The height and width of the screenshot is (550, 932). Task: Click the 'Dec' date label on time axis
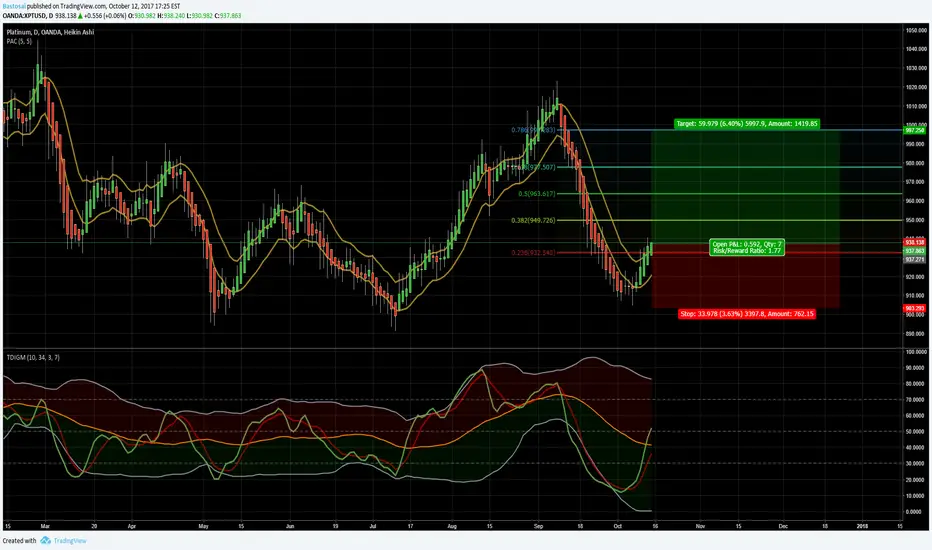tap(783, 526)
